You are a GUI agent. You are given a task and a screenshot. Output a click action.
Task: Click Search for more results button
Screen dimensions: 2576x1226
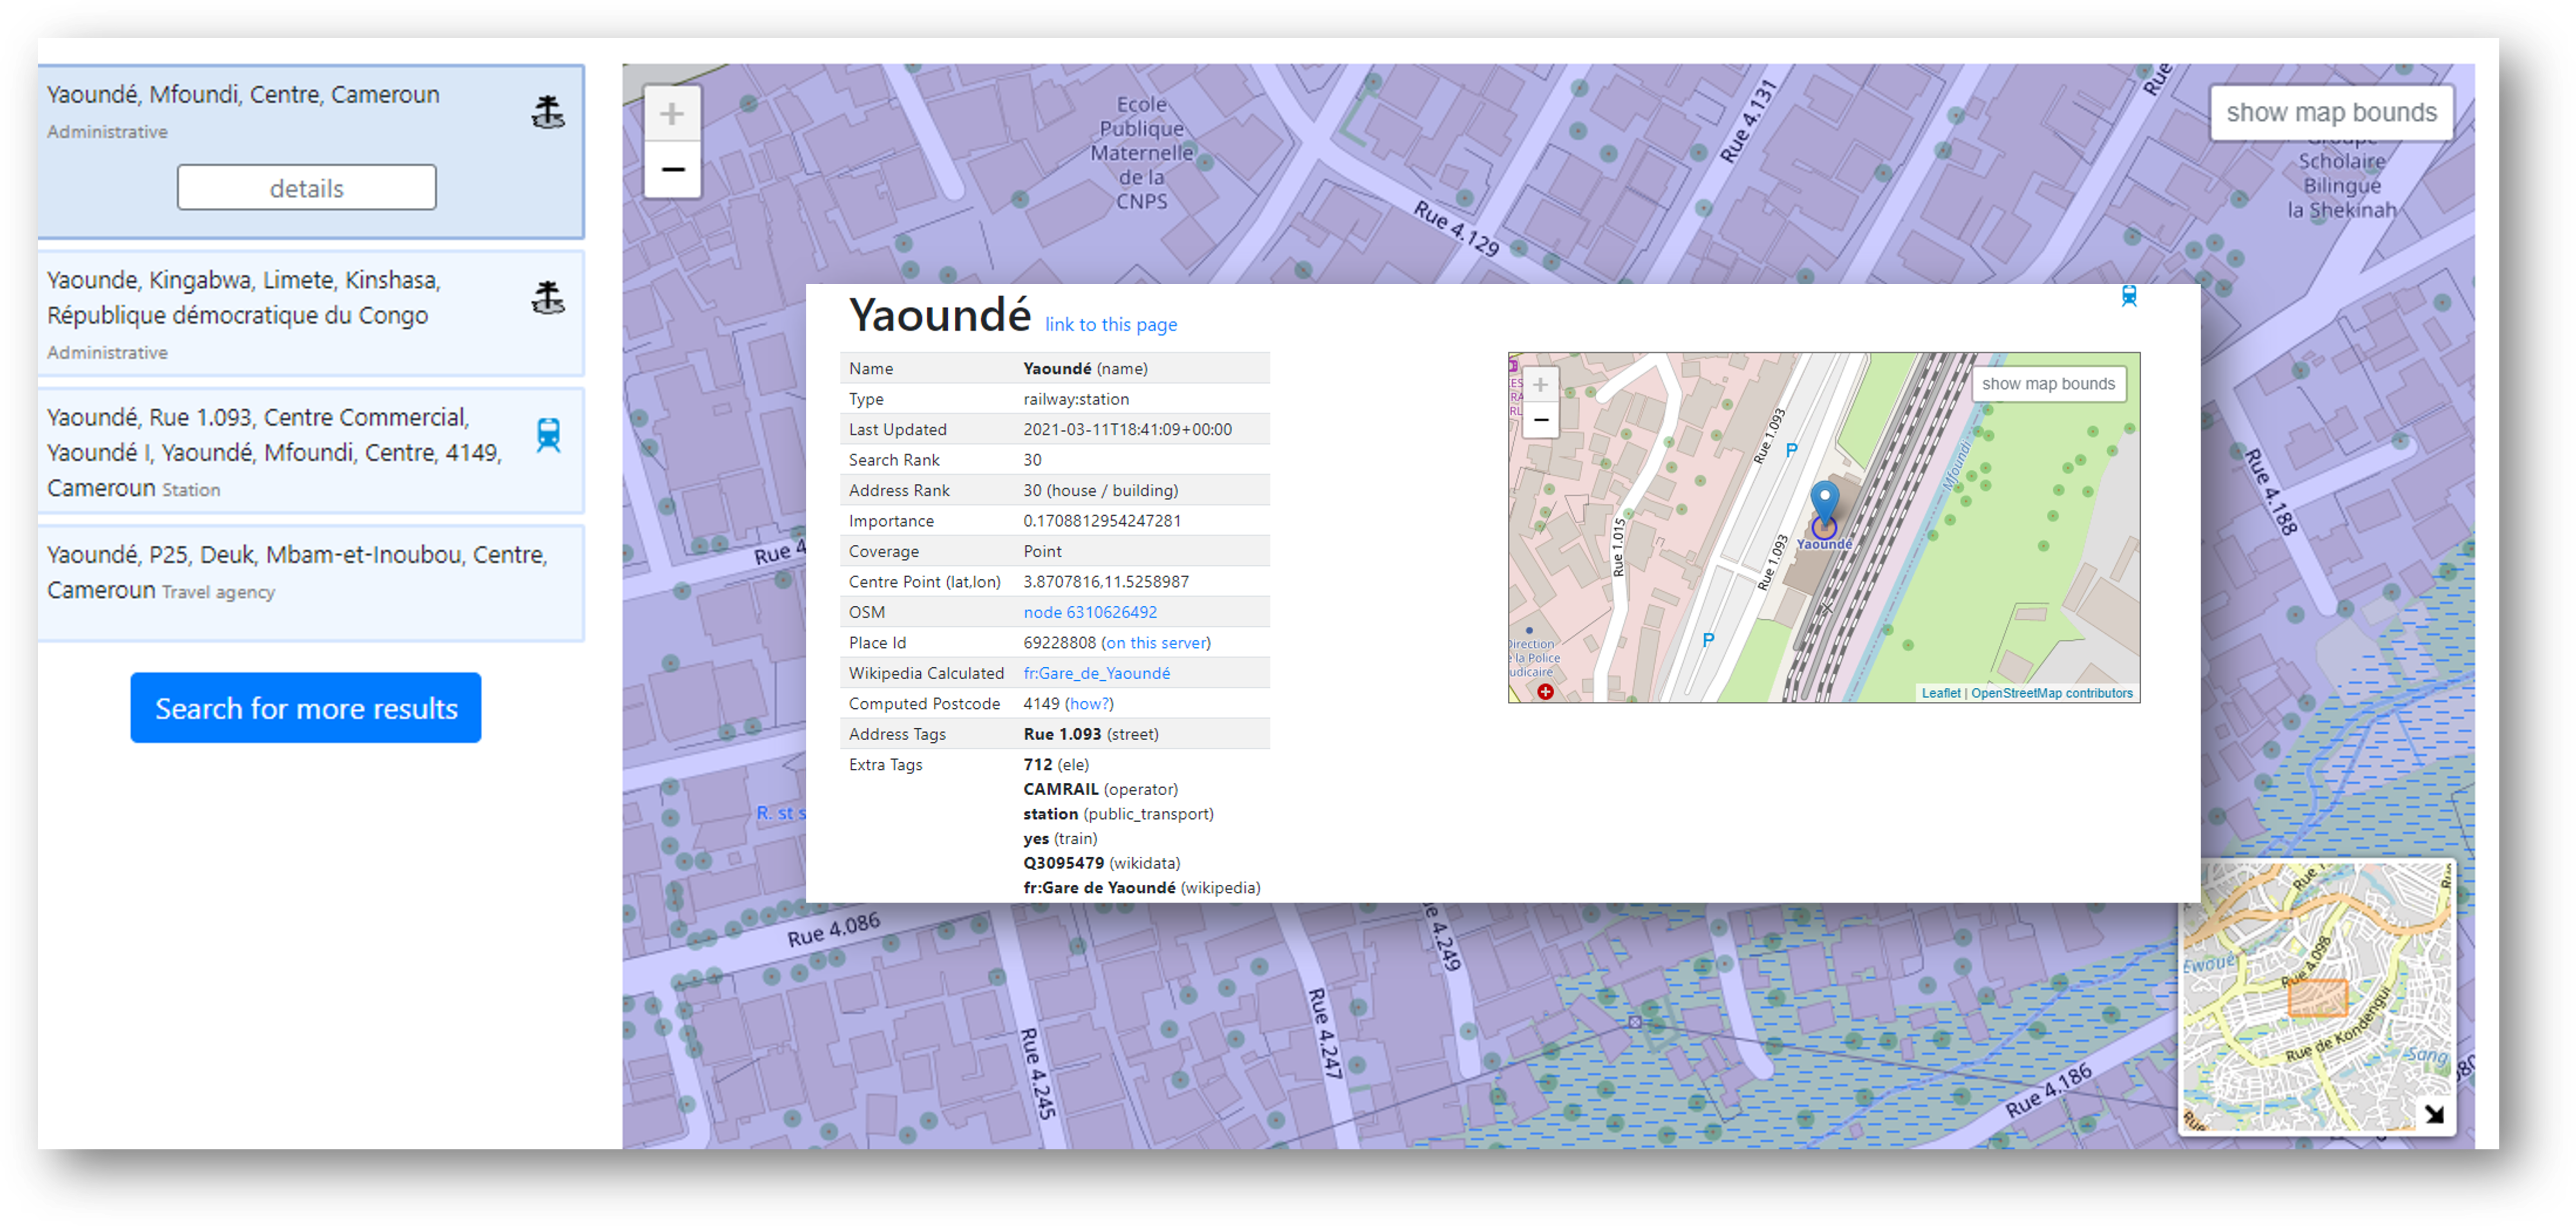306,708
